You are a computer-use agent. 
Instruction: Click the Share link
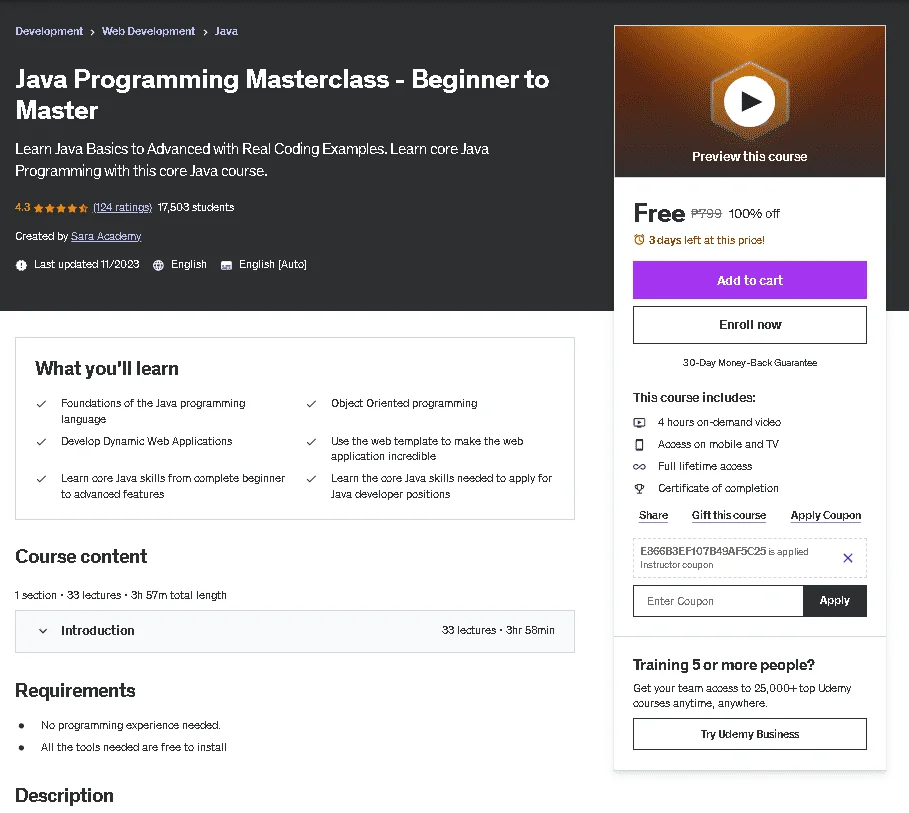point(653,516)
